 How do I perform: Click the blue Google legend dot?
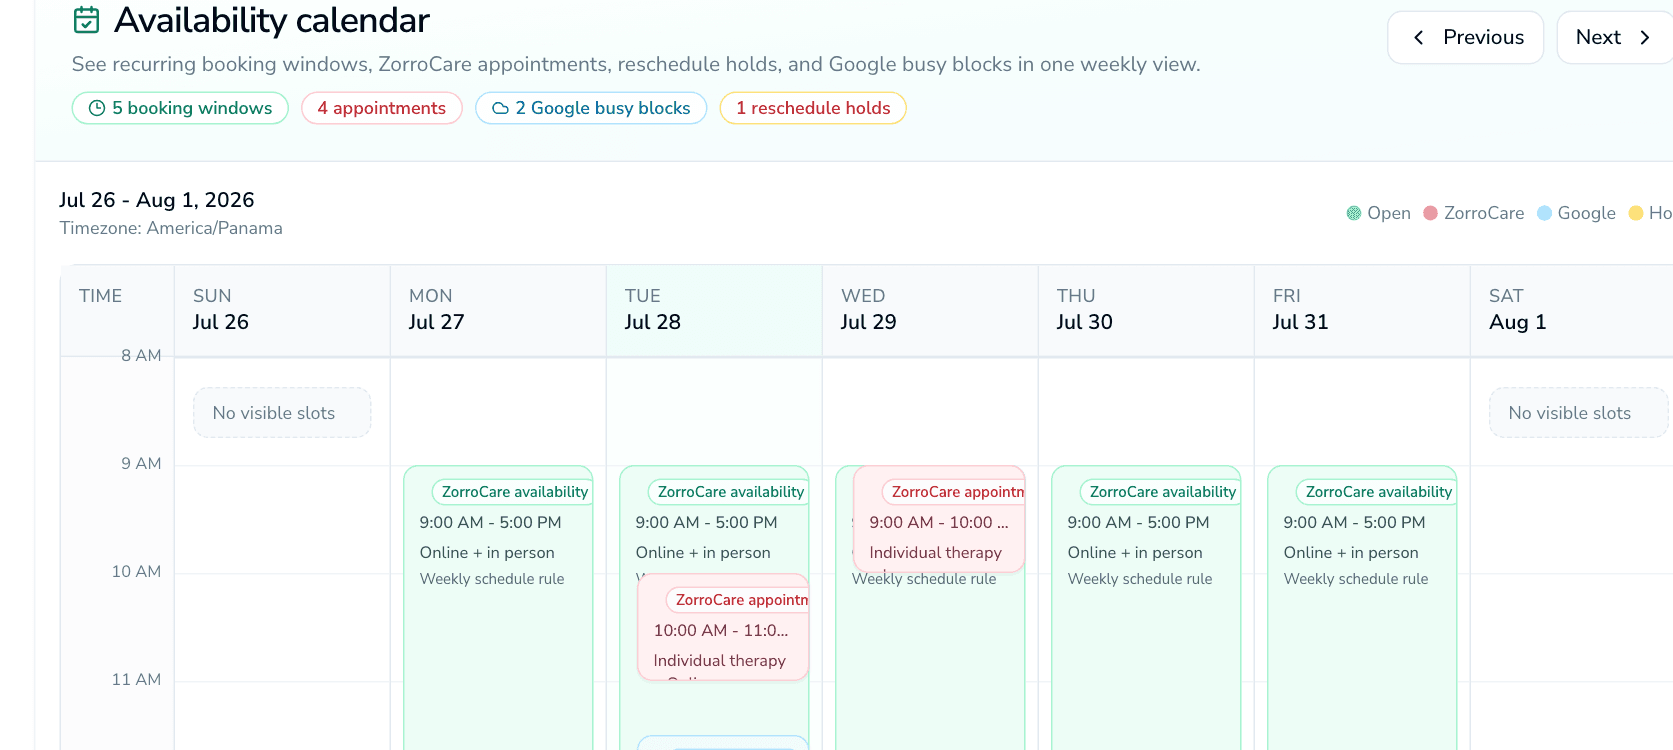point(1544,213)
